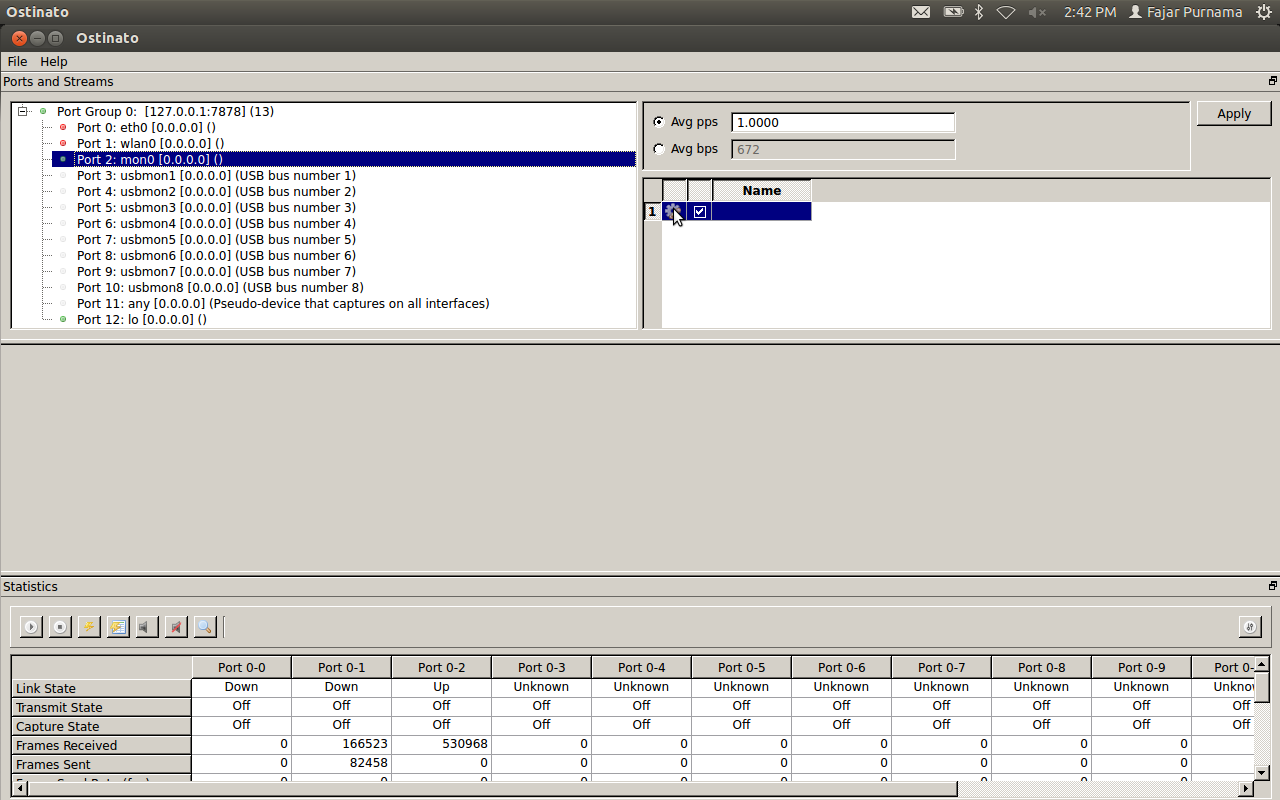Click the Transmit State row header

101,707
